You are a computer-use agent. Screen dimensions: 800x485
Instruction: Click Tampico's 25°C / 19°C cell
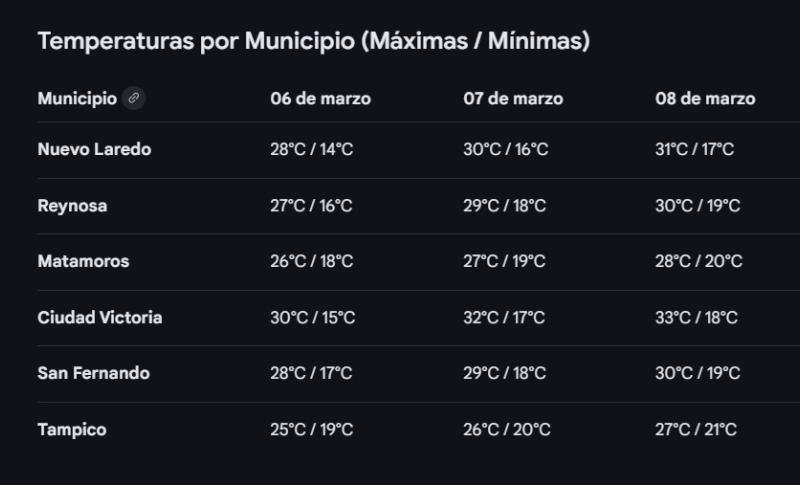point(311,430)
